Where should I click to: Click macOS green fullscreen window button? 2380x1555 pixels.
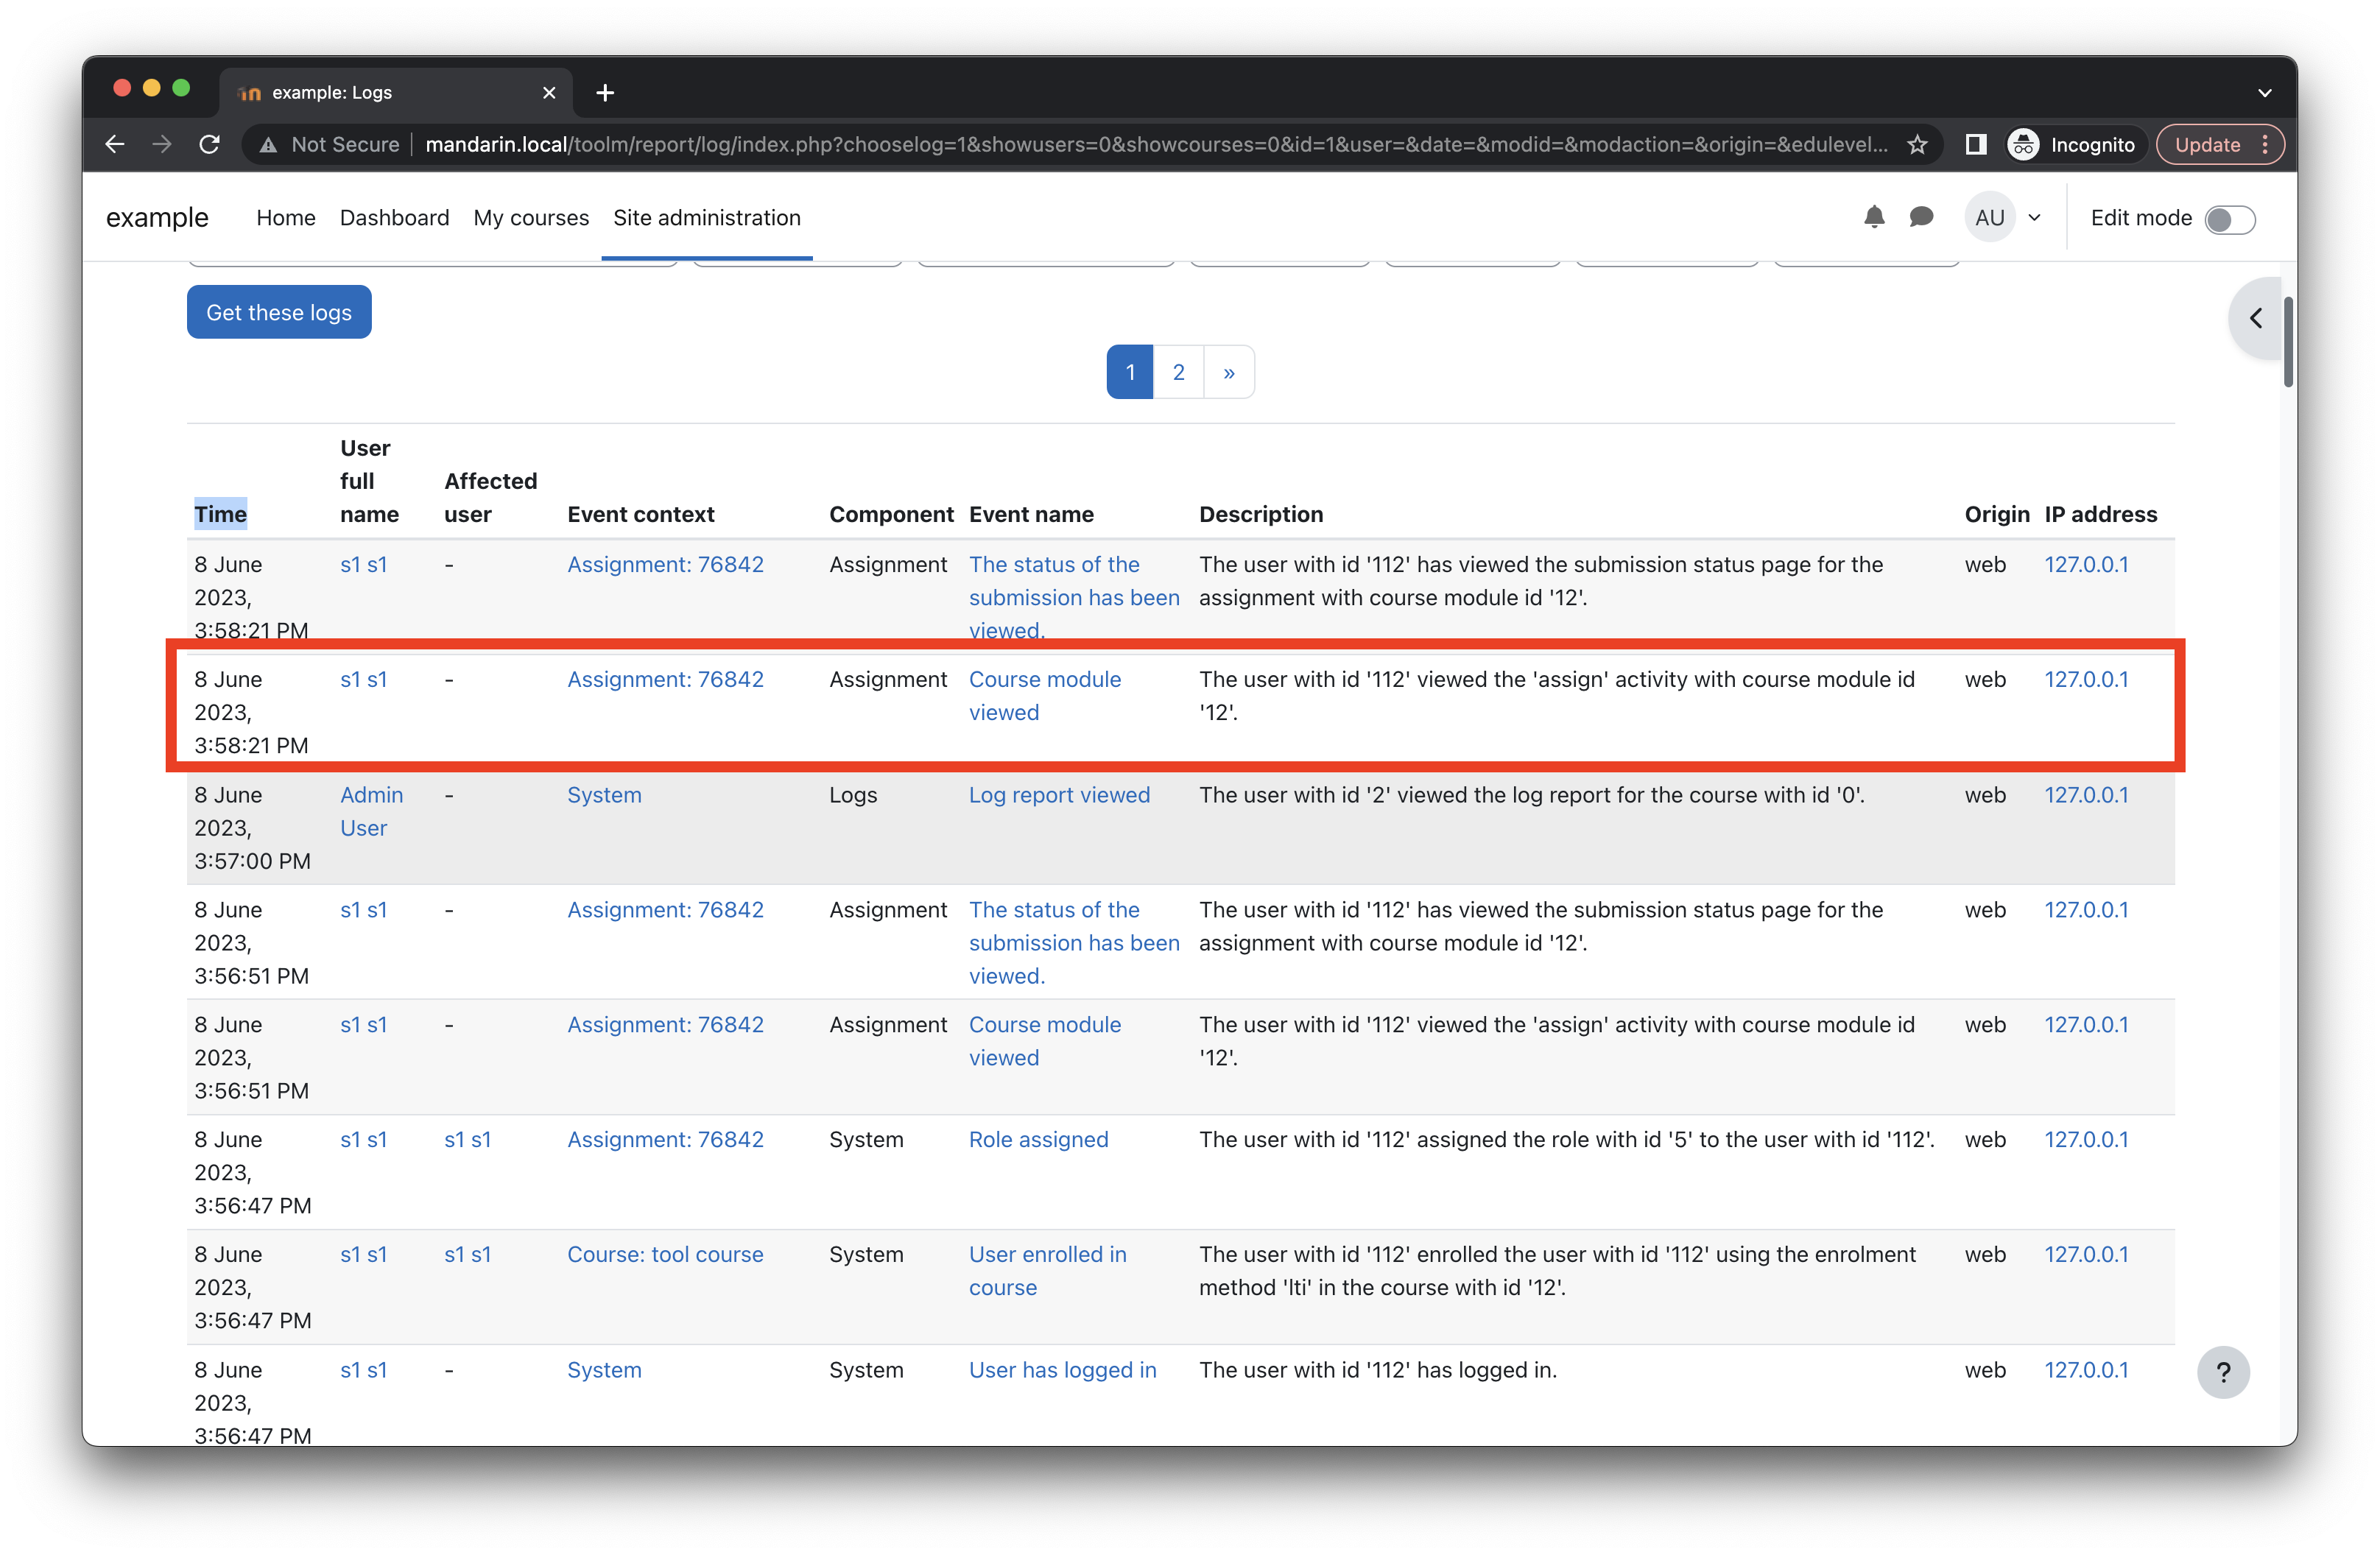181,88
